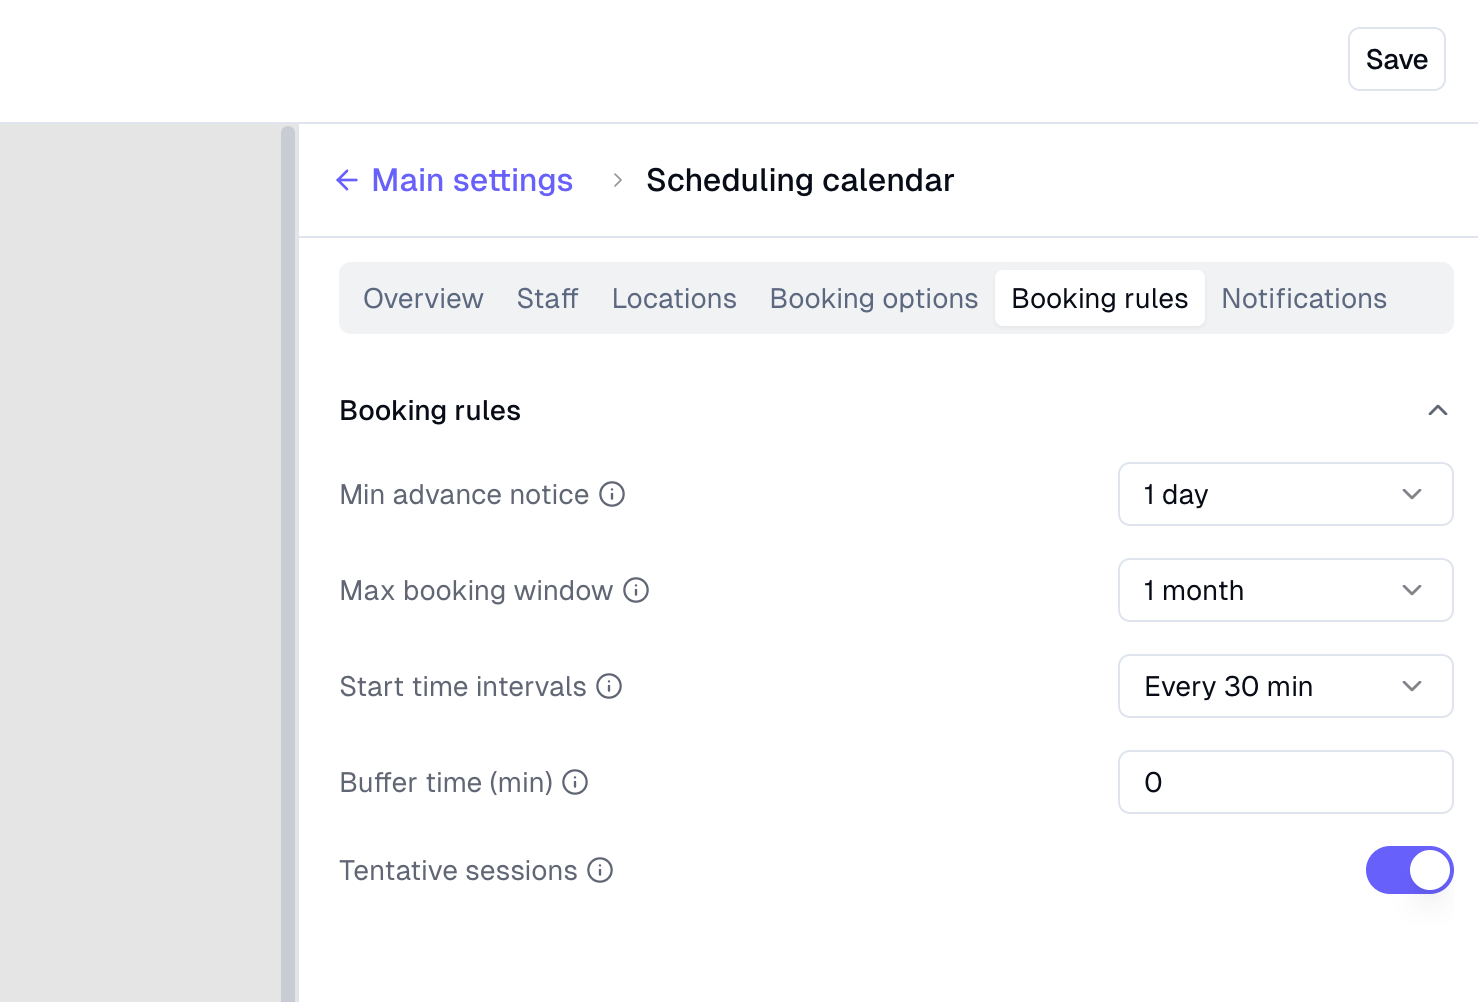Viewport: 1478px width, 1002px height.
Task: Collapse the Booking rules section
Action: click(1438, 410)
